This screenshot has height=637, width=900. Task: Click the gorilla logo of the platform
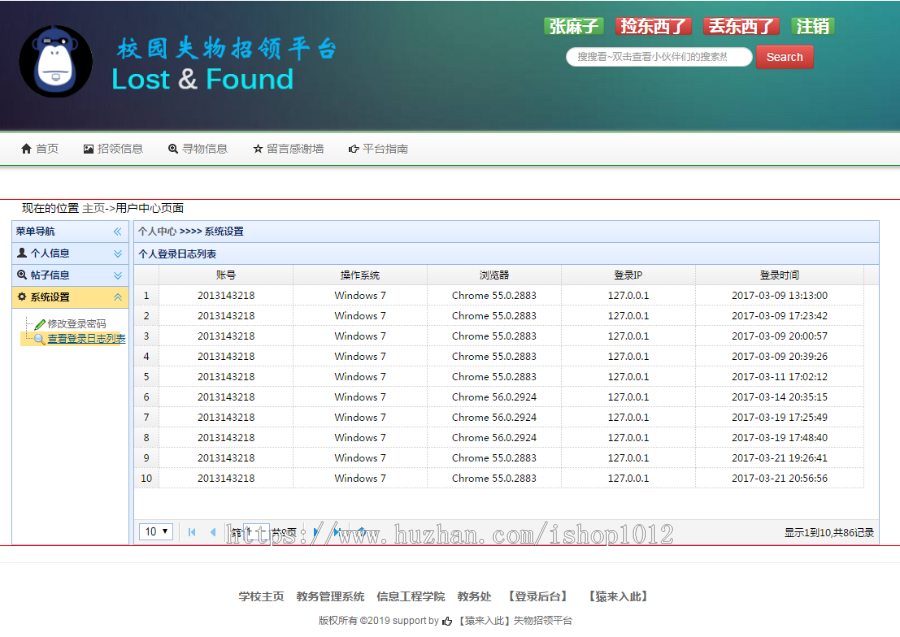click(x=55, y=62)
